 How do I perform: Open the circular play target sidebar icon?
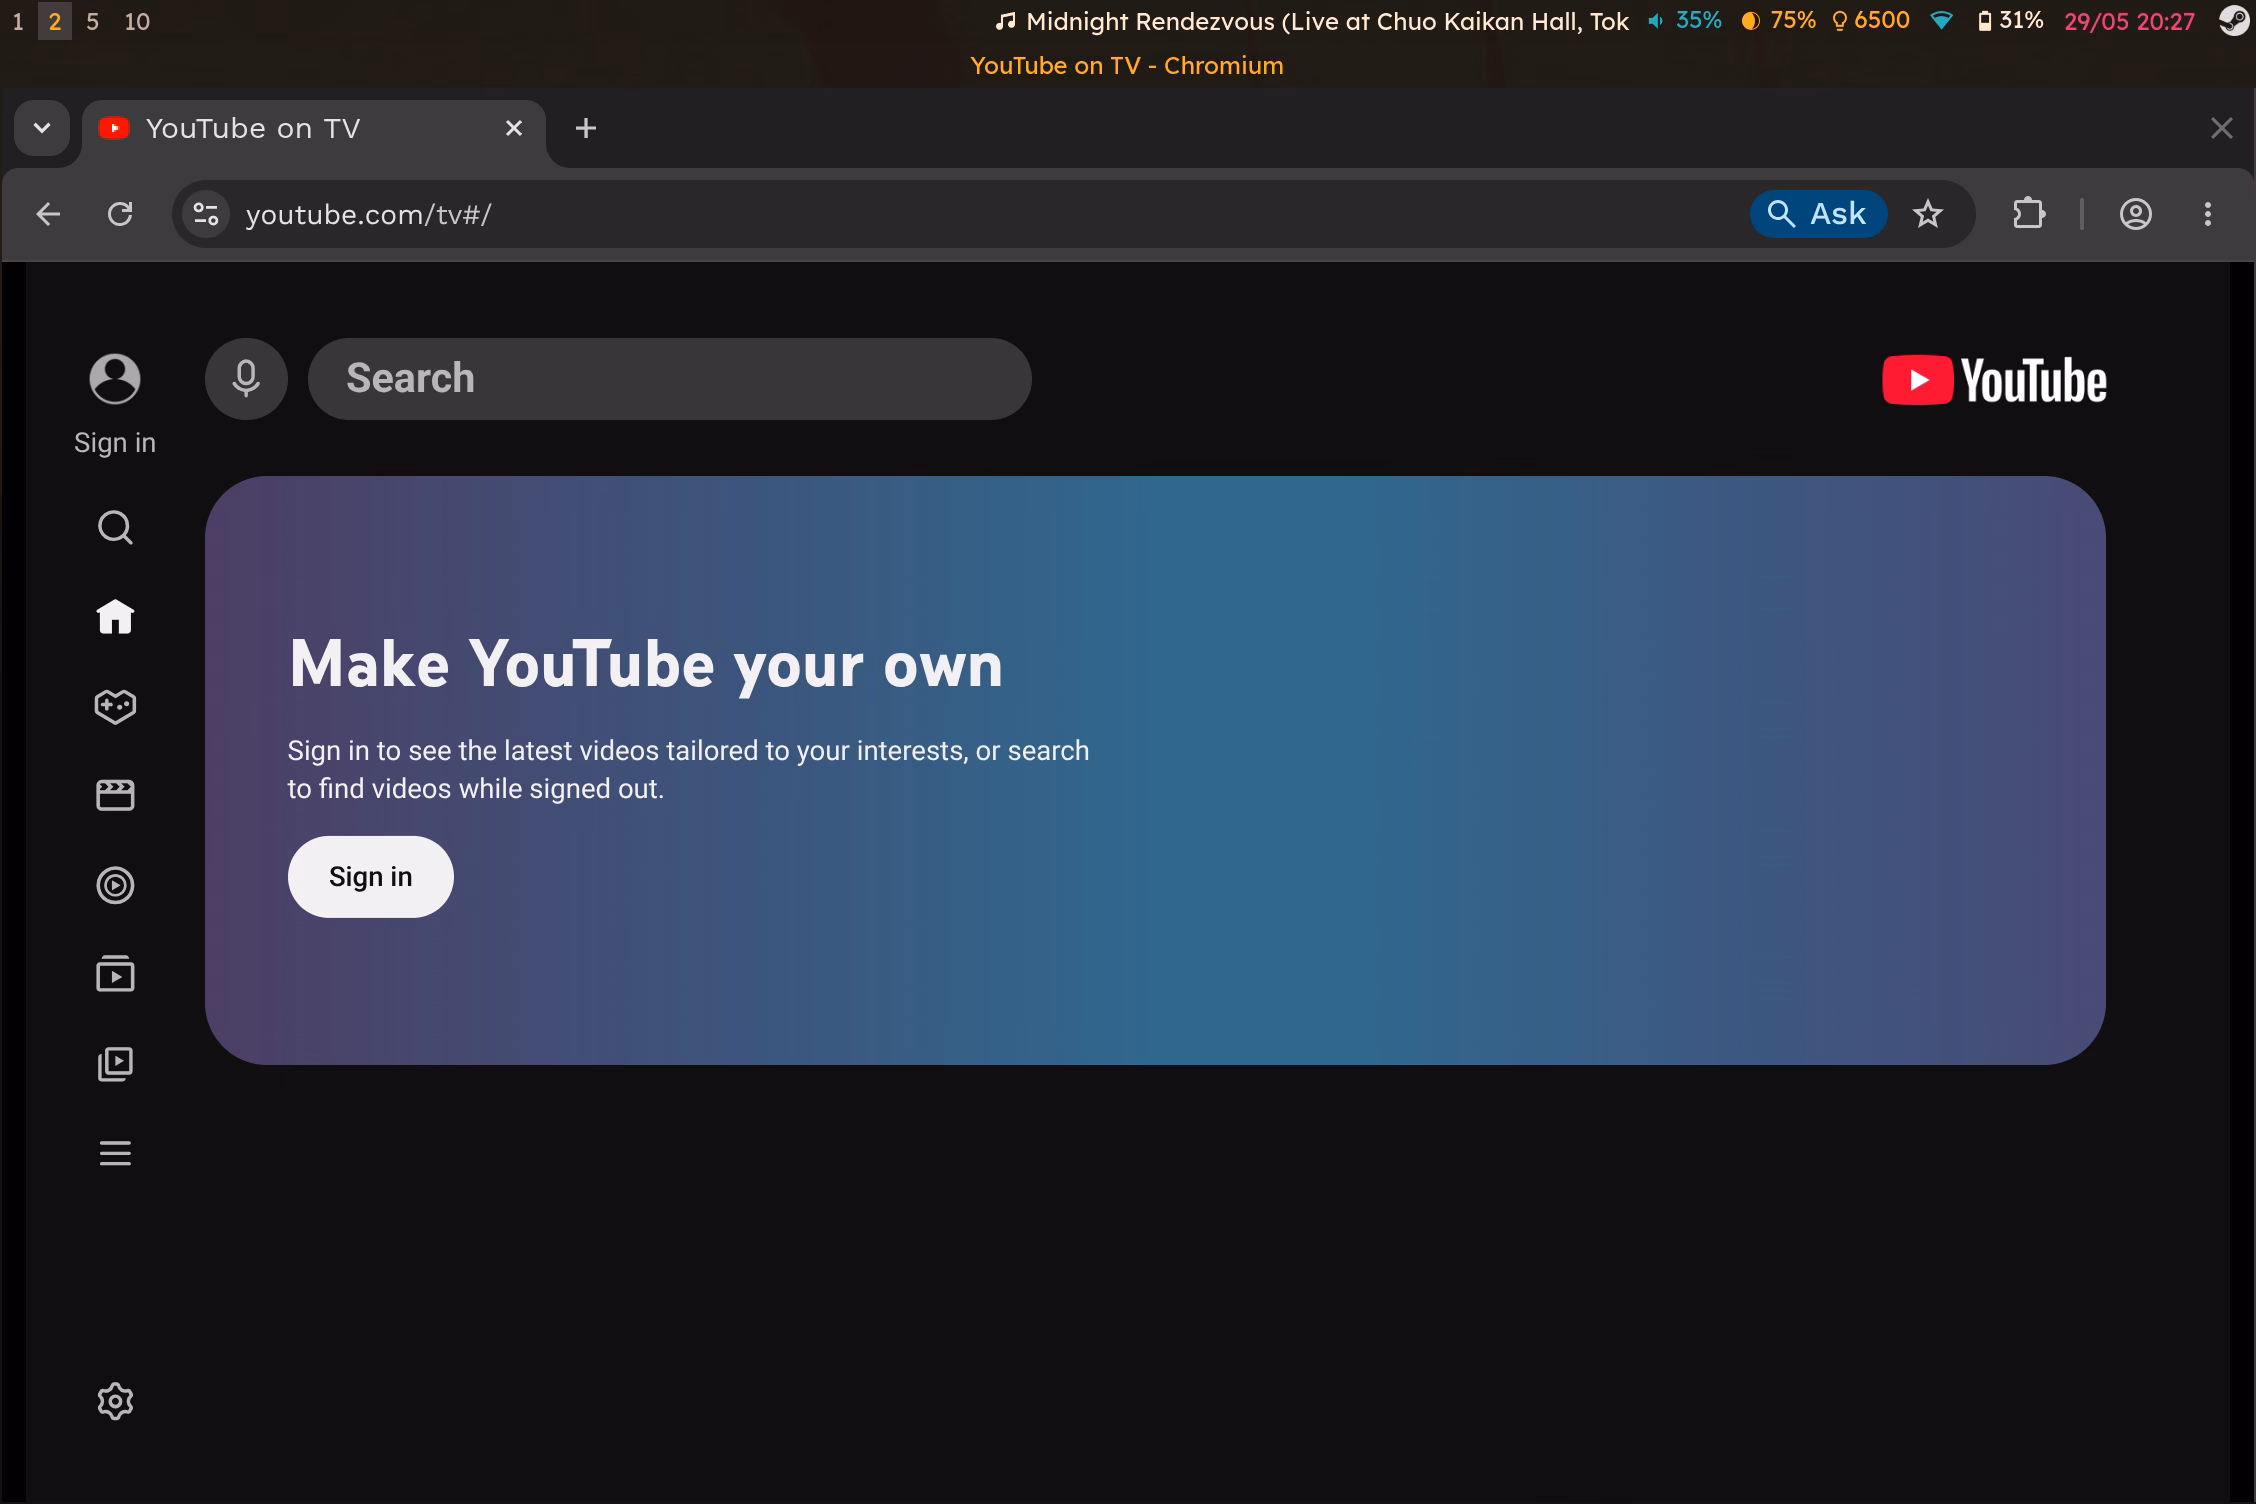pos(115,885)
